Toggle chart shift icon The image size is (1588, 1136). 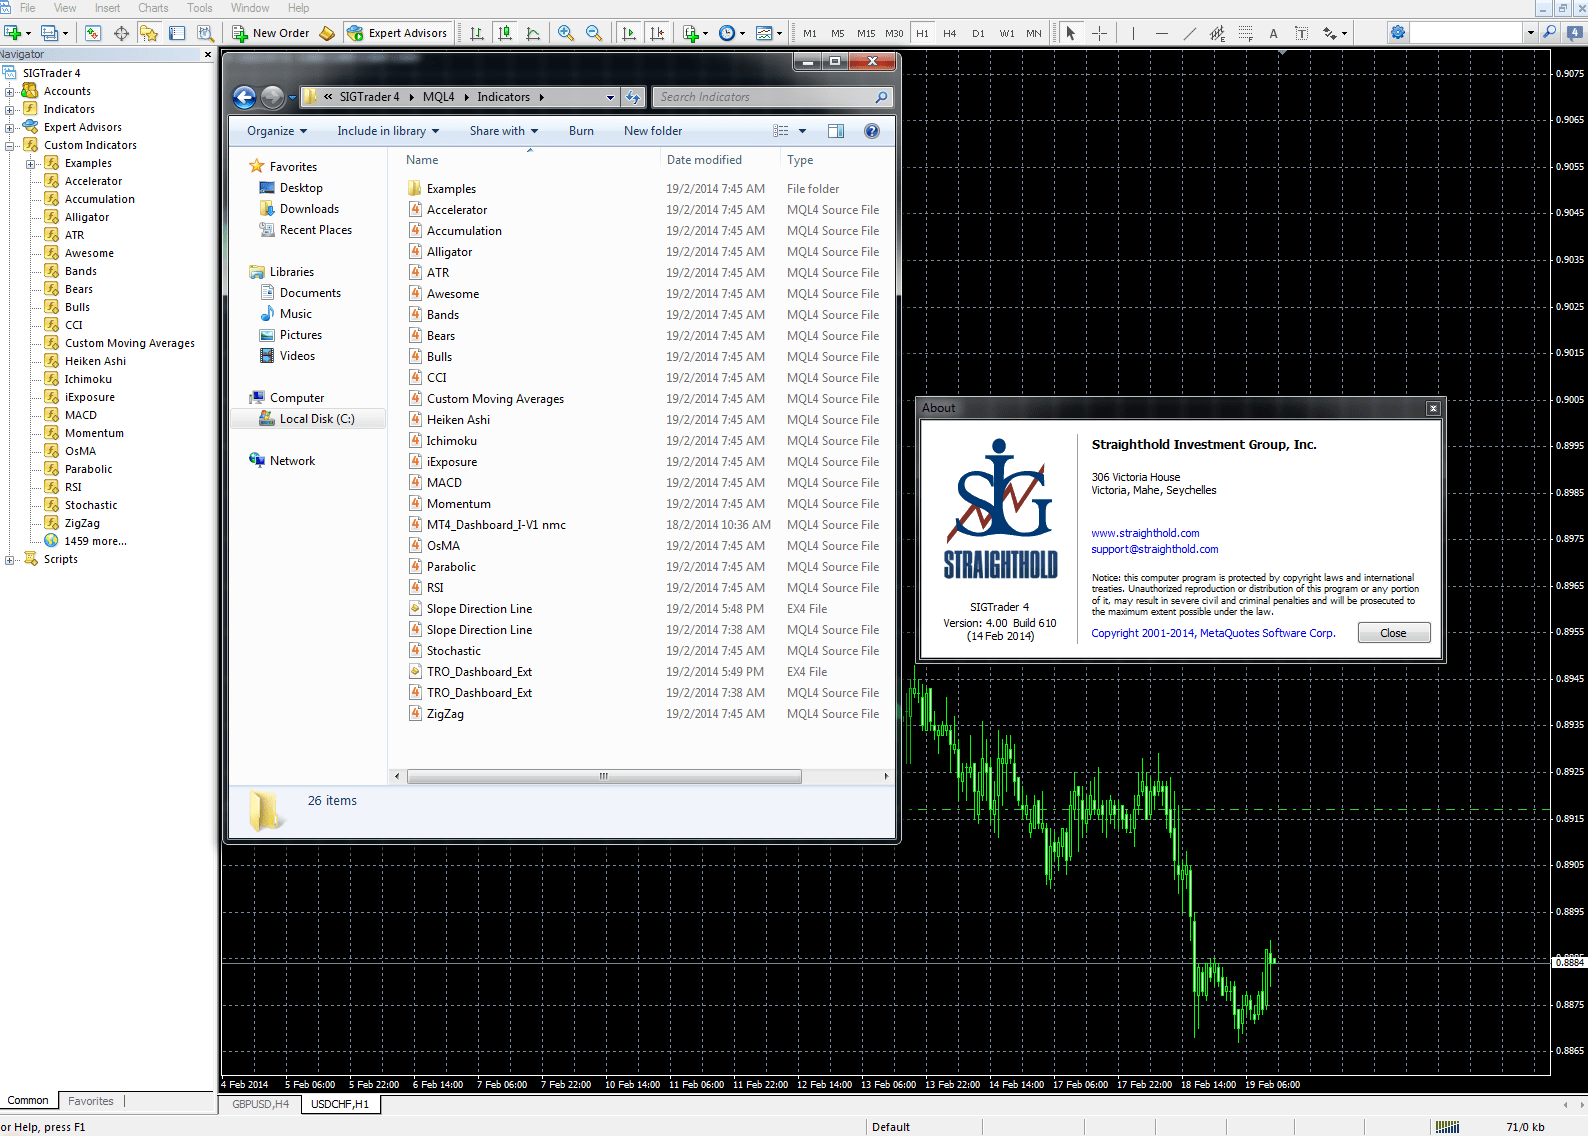(x=657, y=33)
